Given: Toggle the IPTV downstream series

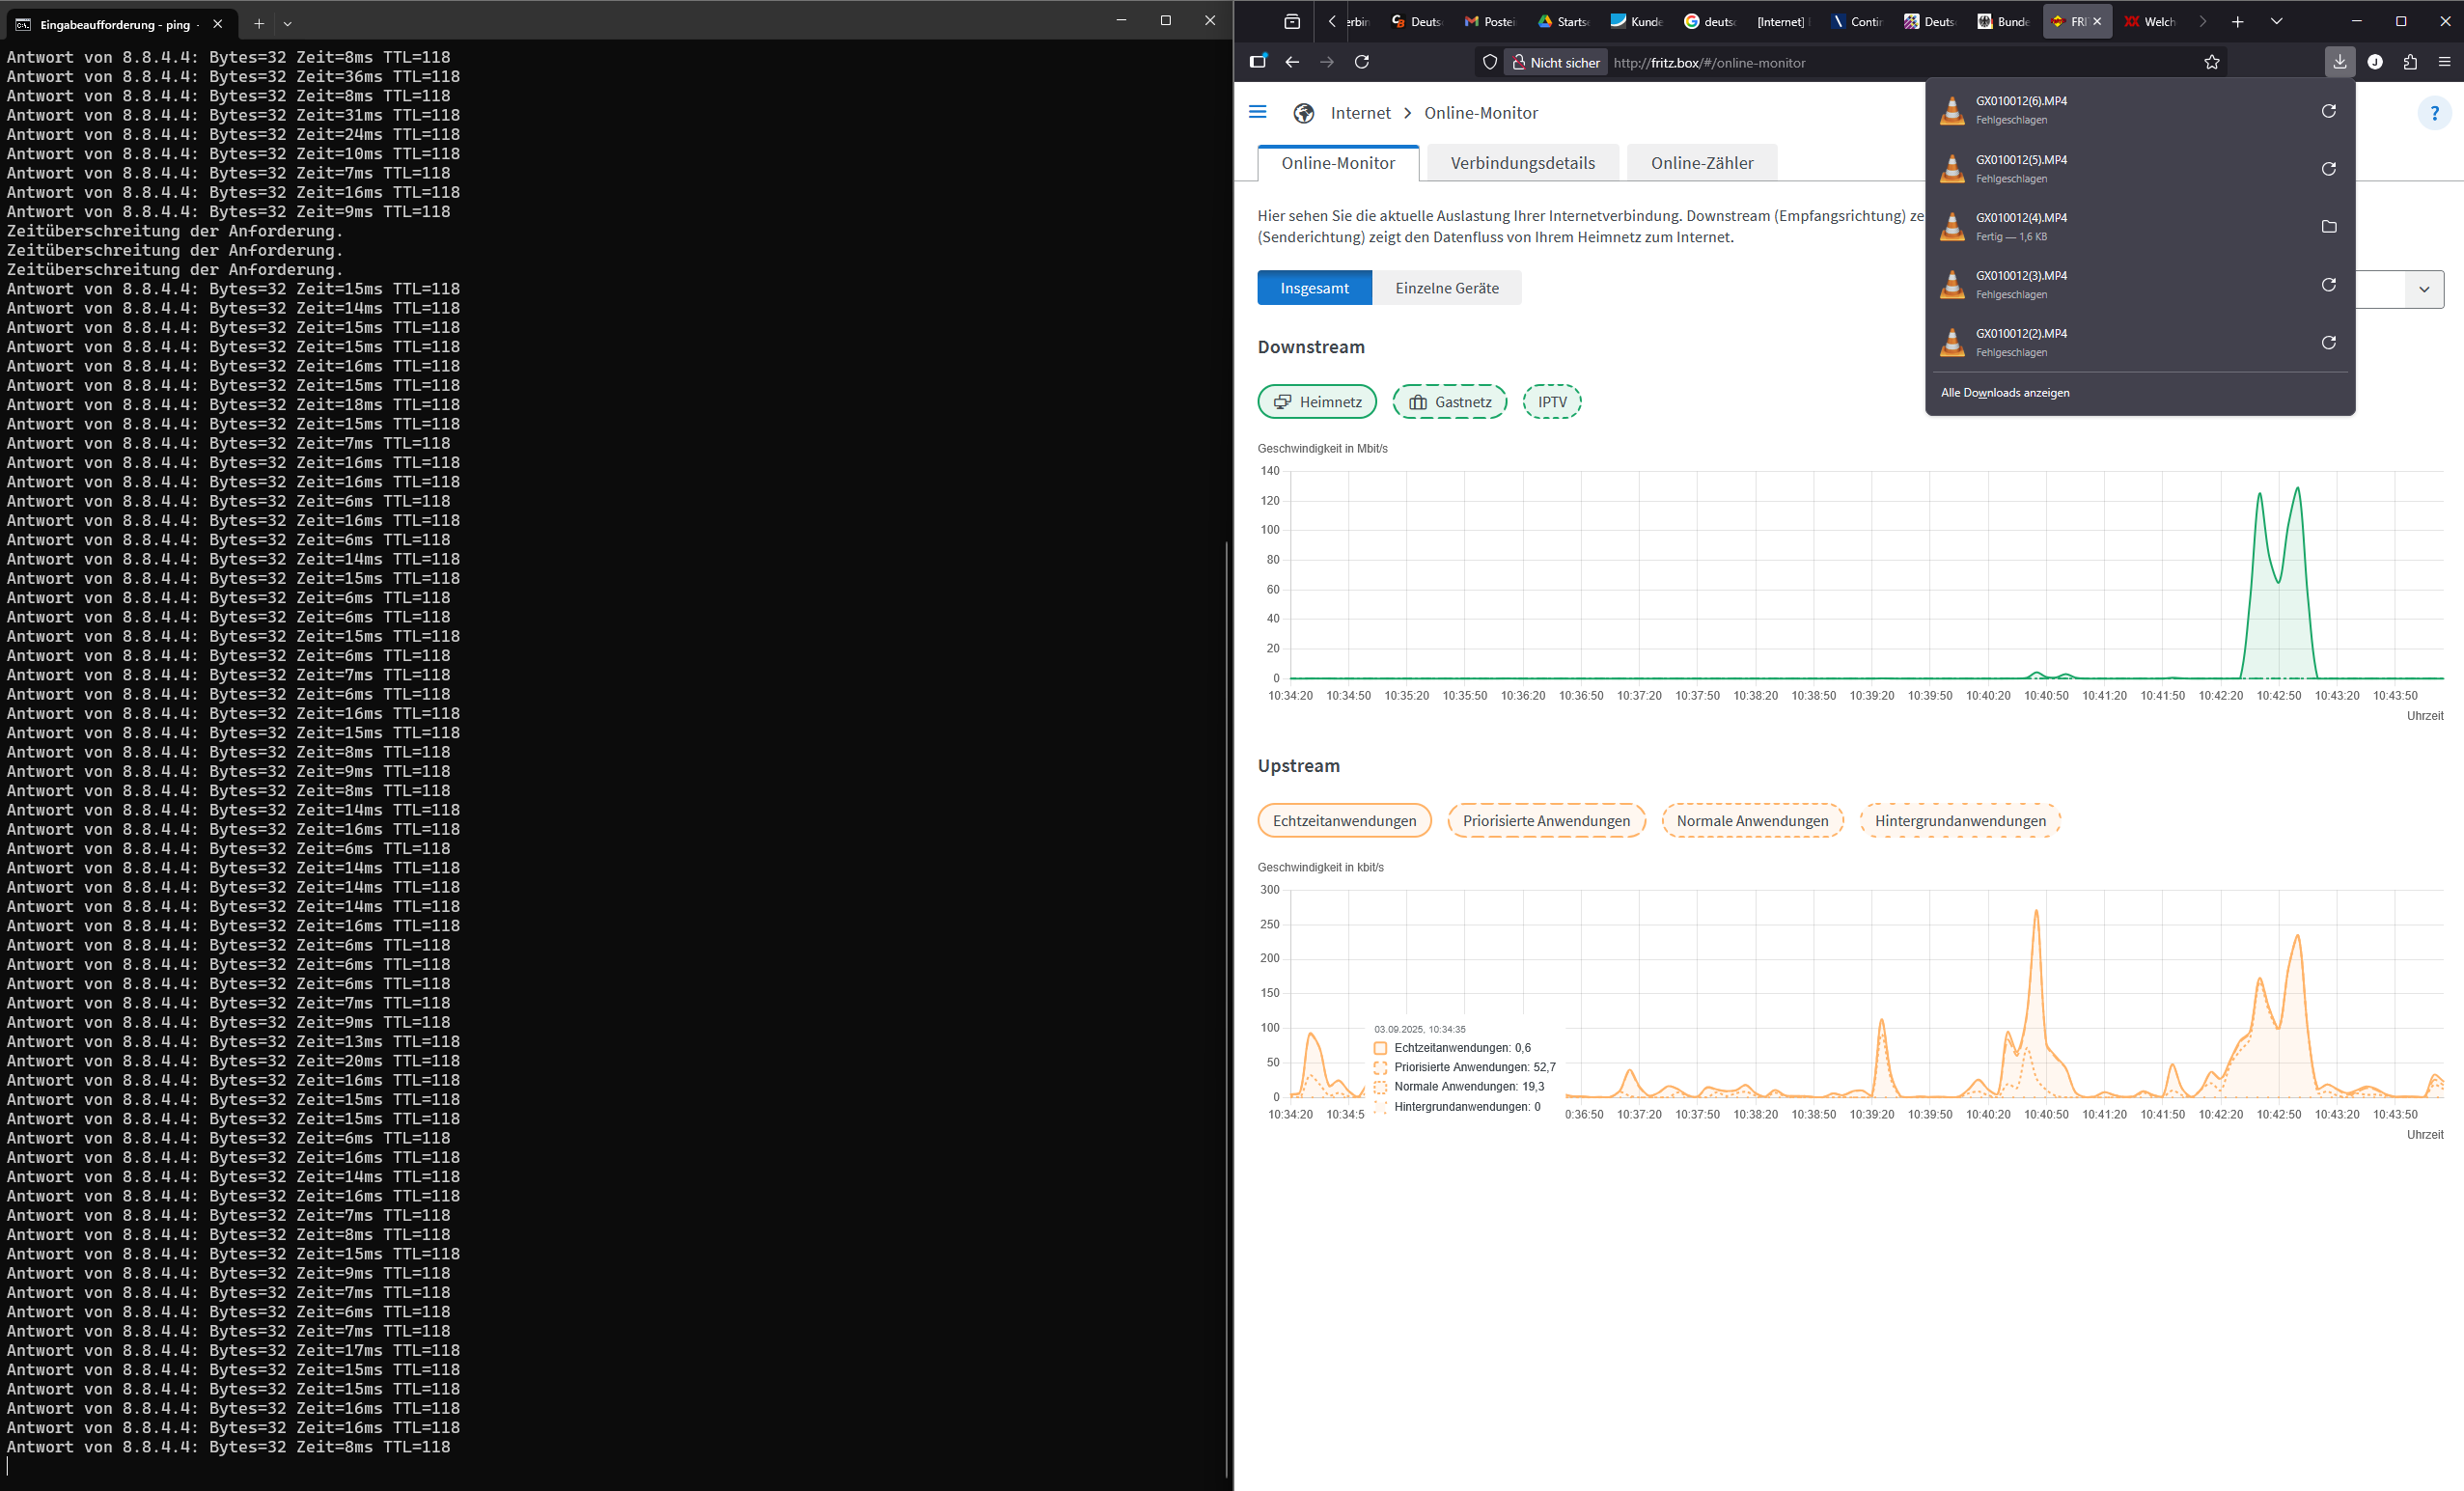Looking at the screenshot, I should point(1552,402).
